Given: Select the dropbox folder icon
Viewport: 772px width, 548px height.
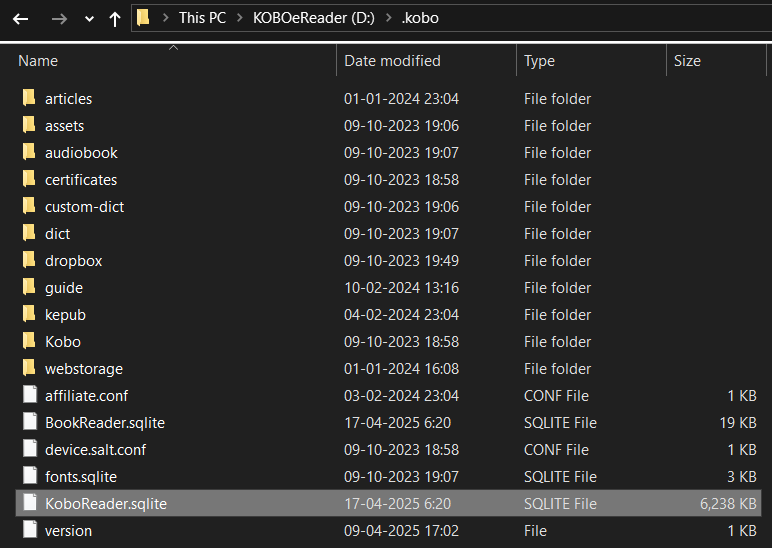Looking at the screenshot, I should pos(29,260).
